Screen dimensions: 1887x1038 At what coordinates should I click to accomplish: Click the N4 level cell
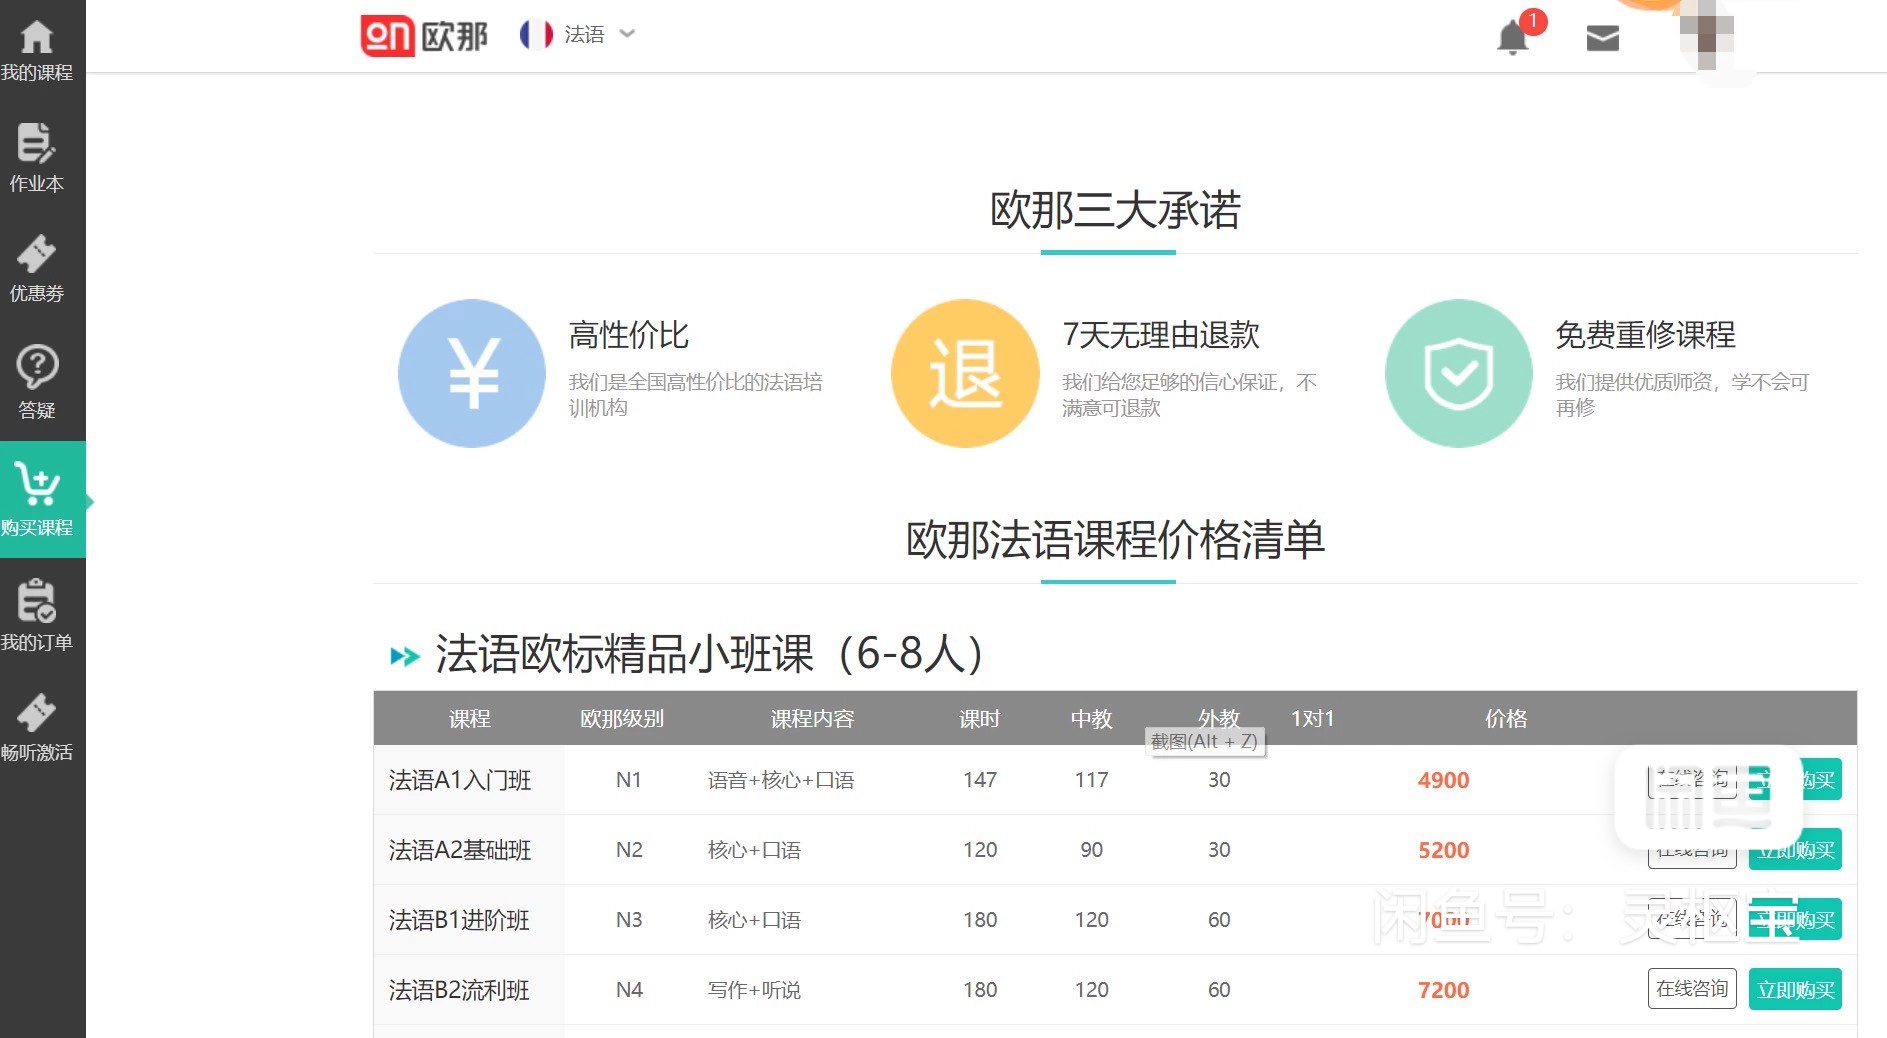pyautogui.click(x=629, y=990)
